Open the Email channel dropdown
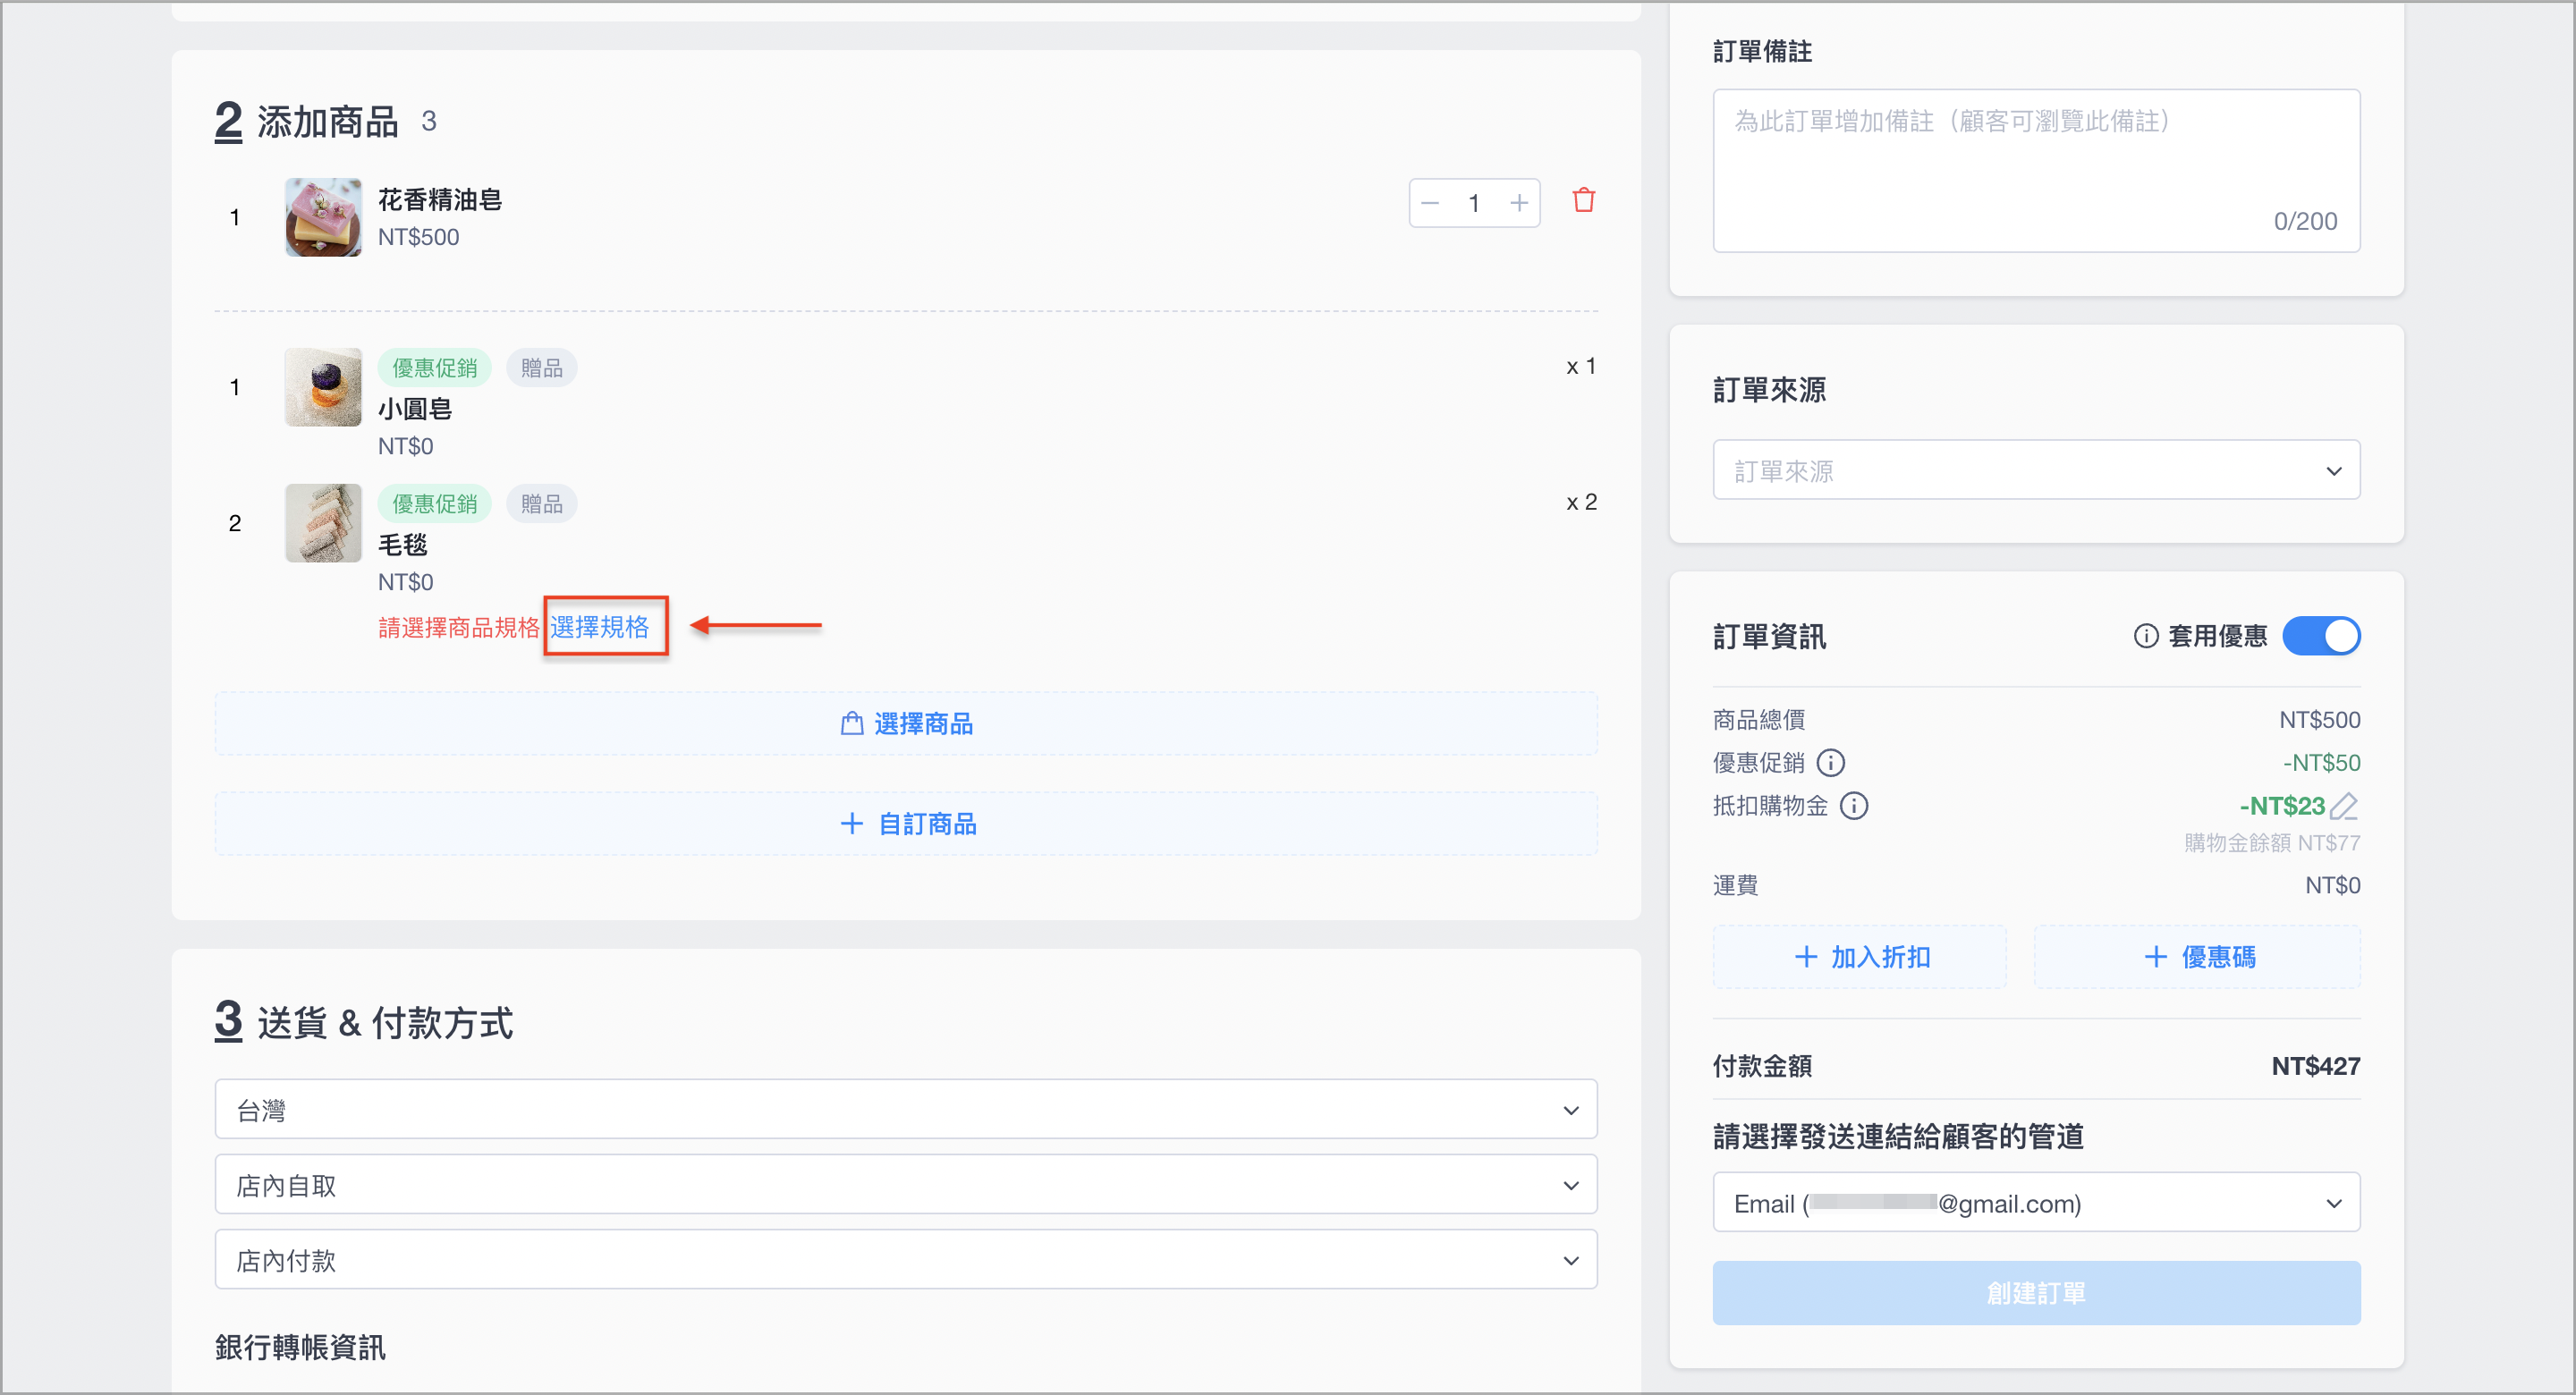Viewport: 2576px width, 1395px height. point(2036,1203)
